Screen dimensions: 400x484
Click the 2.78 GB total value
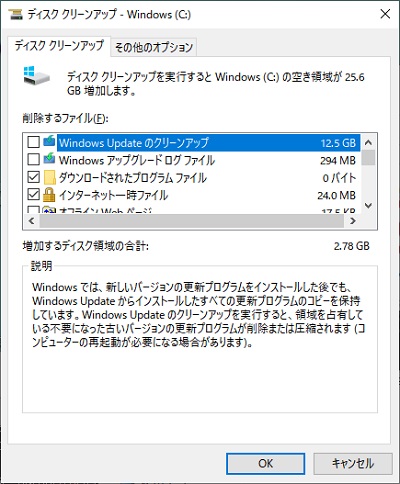[x=352, y=246]
